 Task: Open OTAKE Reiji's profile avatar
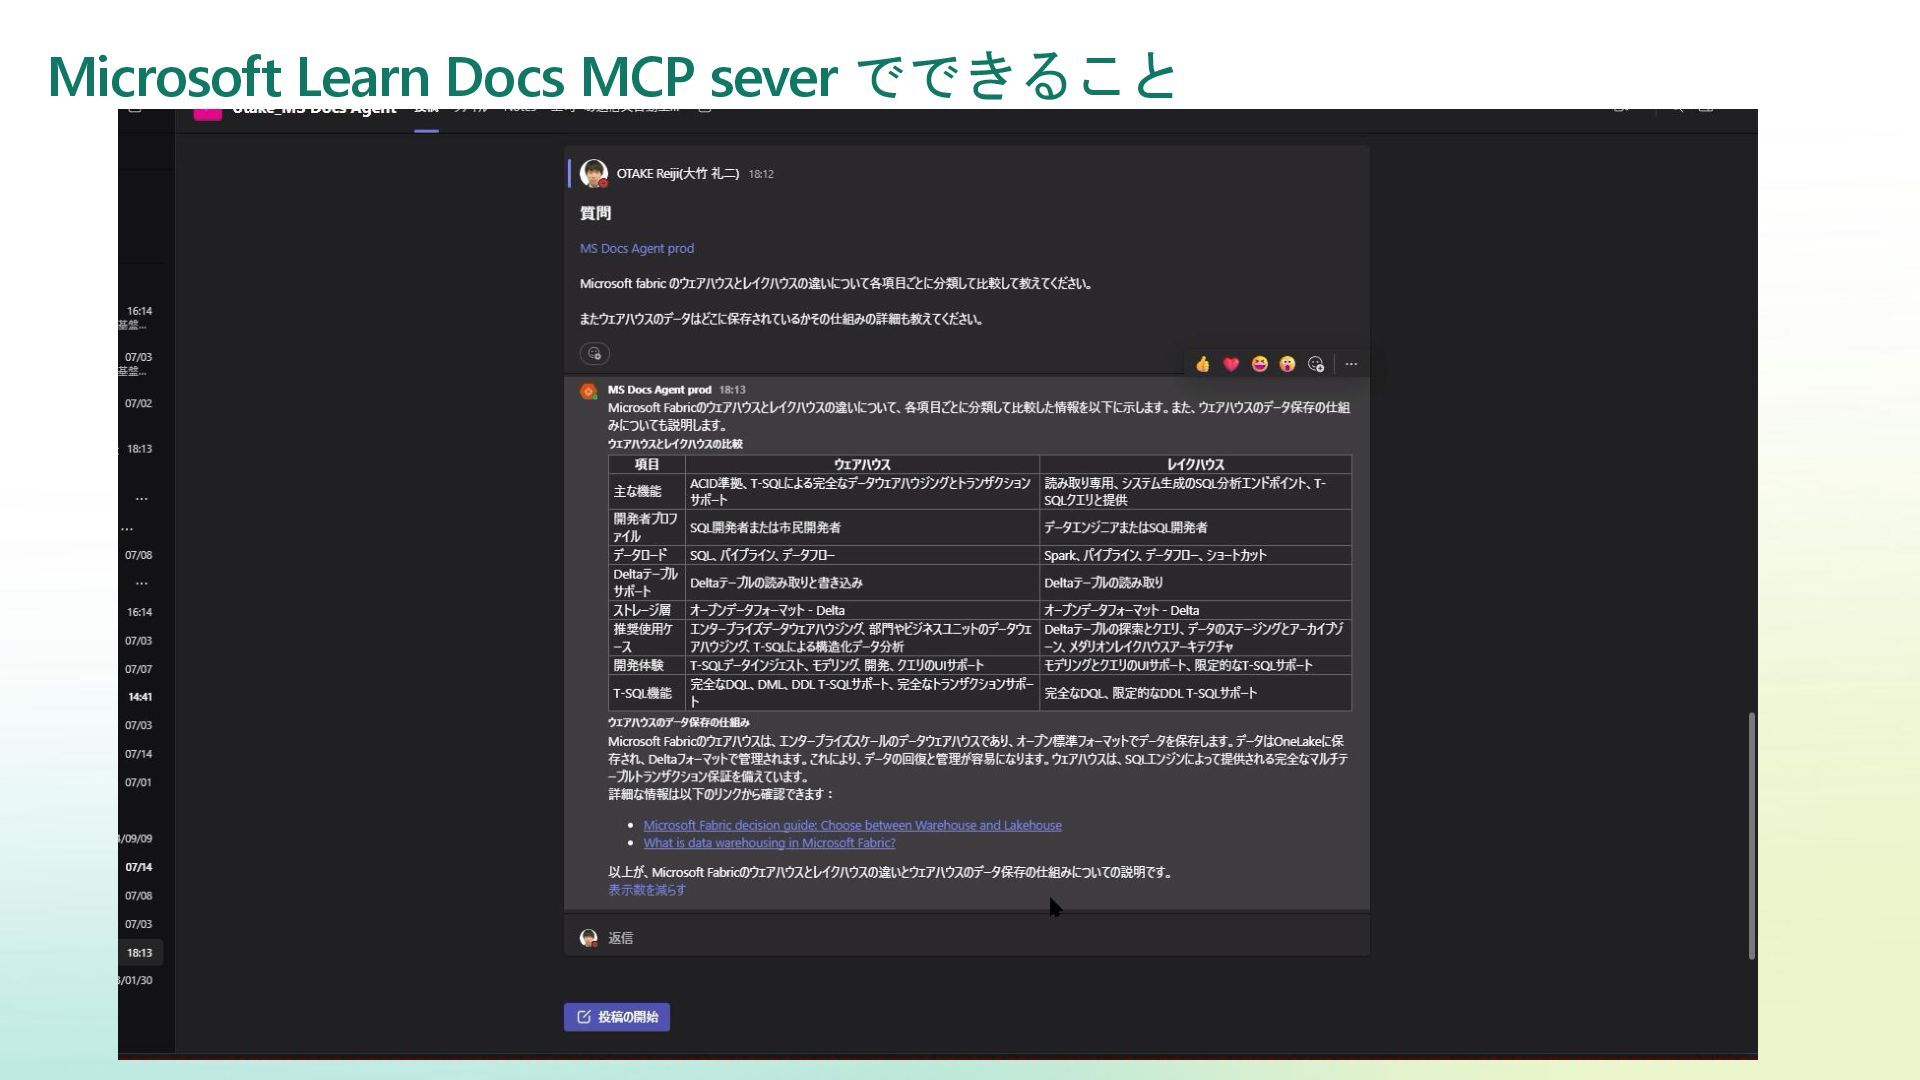594,173
